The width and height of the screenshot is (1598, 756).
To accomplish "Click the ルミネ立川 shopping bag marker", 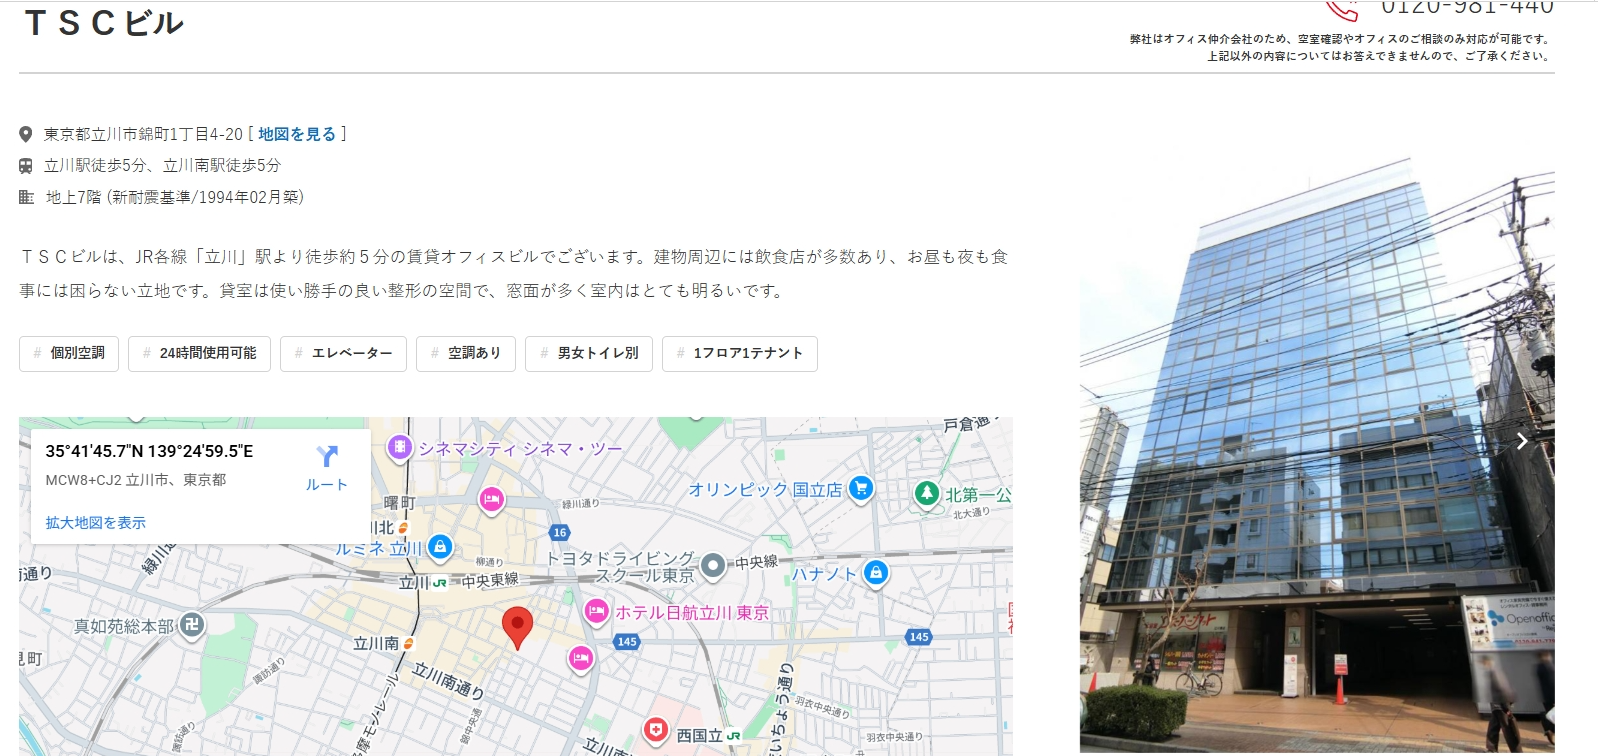I will point(440,546).
